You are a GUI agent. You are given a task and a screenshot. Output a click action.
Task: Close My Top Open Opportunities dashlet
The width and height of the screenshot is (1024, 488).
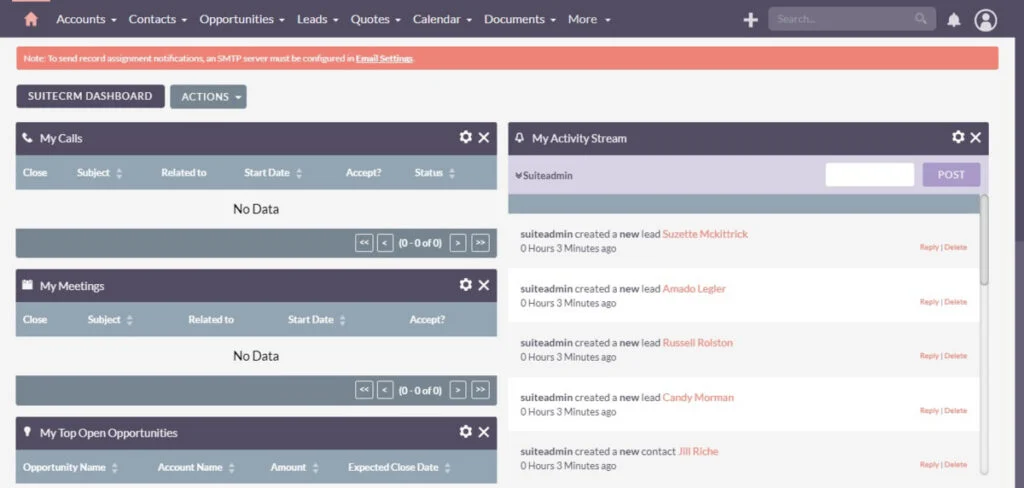click(x=483, y=432)
